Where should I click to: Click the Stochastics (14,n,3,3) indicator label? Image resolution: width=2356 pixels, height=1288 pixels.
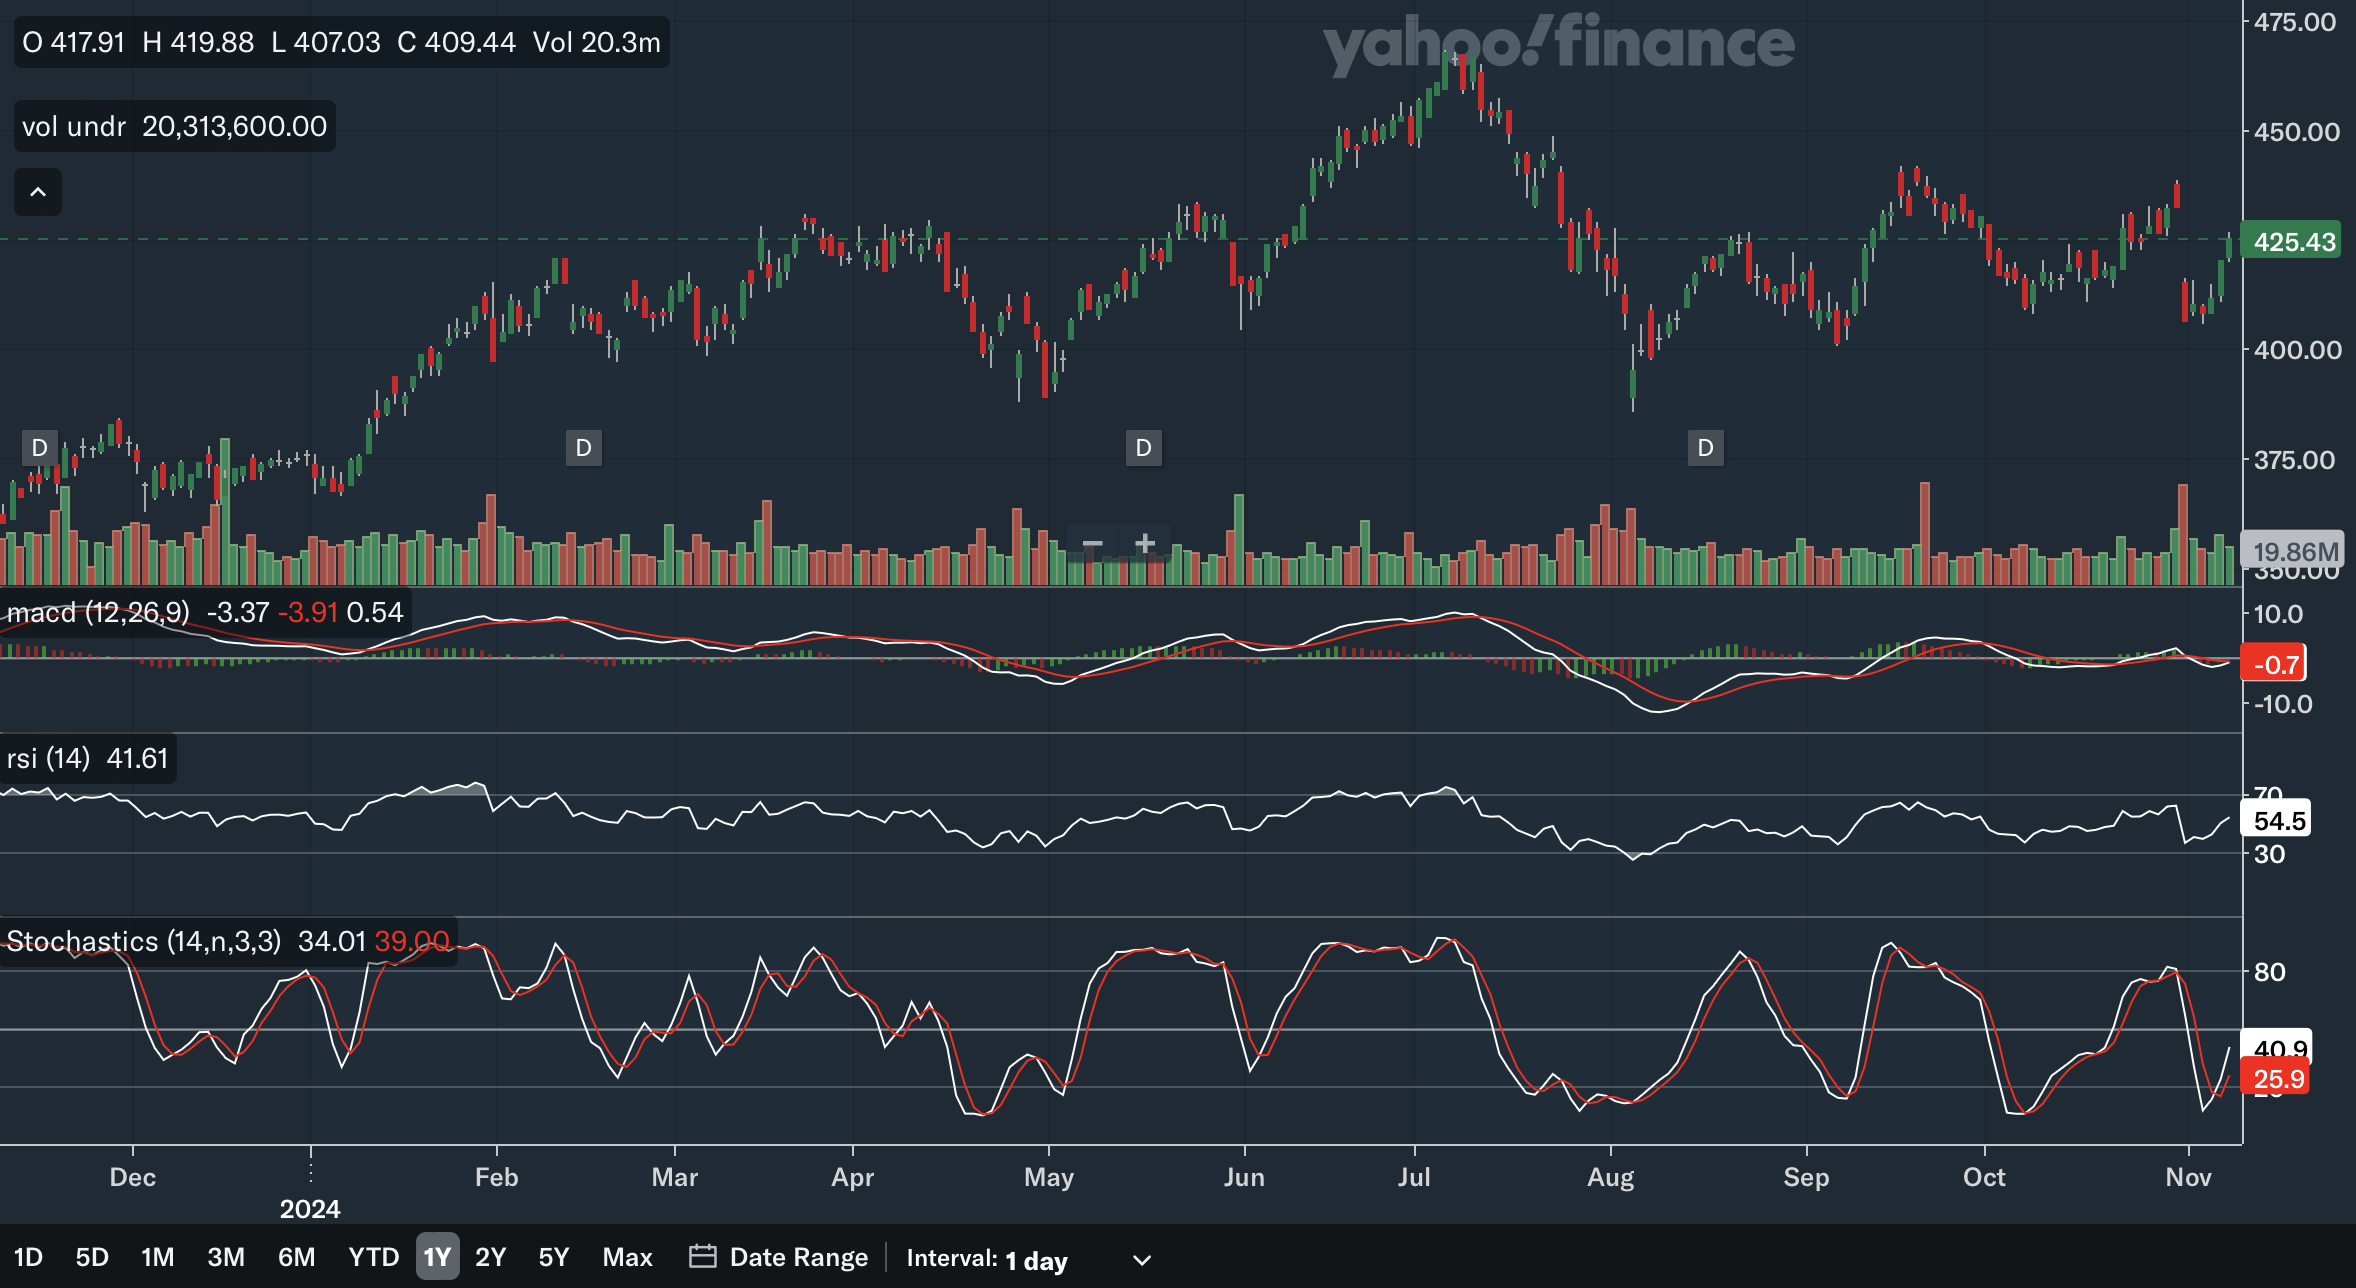(x=144, y=942)
